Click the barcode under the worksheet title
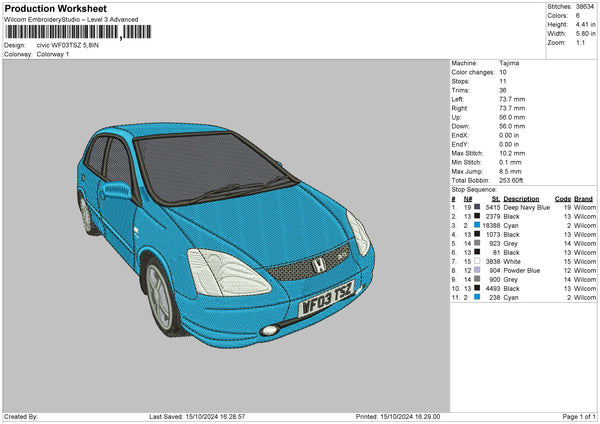Screen dimensions: 600x424 [60, 33]
